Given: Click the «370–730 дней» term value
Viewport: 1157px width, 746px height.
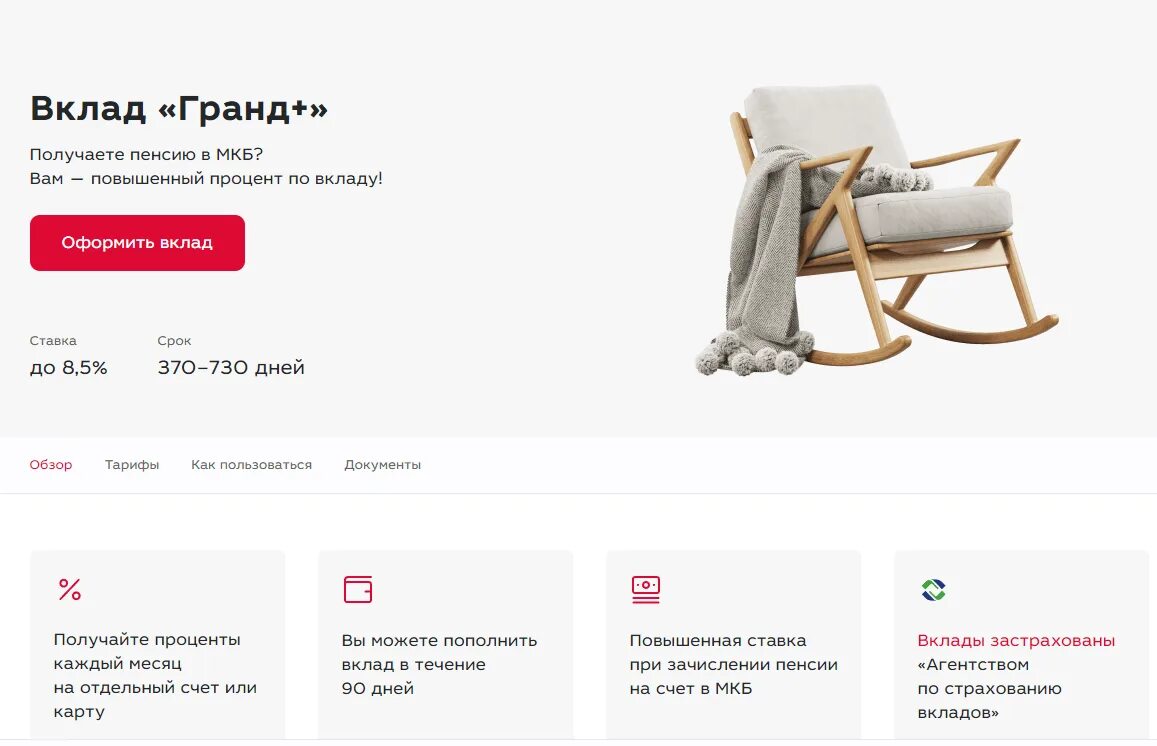Looking at the screenshot, I should pos(231,367).
